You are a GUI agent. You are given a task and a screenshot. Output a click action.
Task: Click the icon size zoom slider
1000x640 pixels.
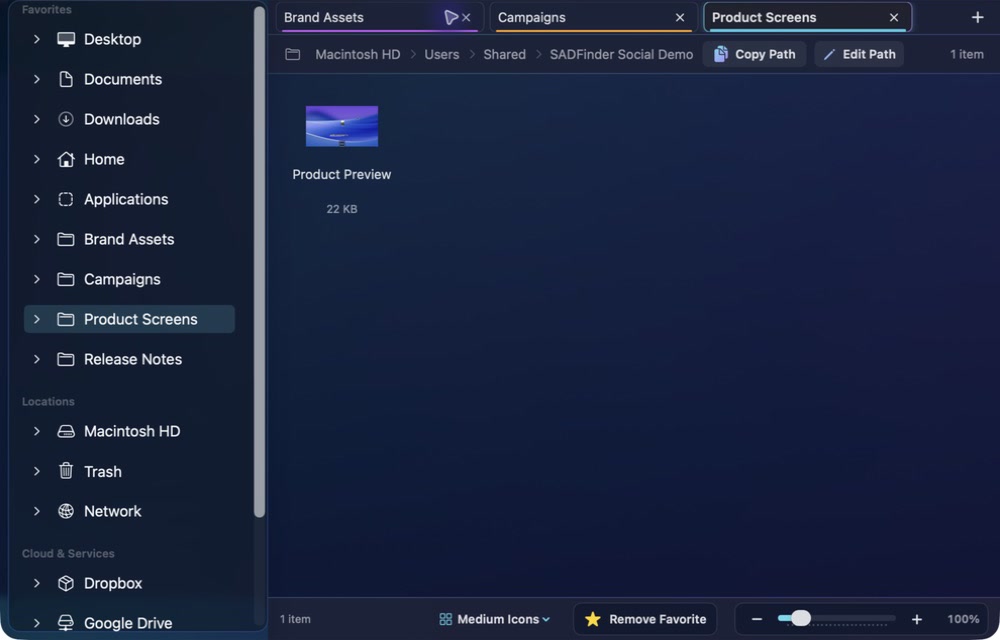coord(836,618)
